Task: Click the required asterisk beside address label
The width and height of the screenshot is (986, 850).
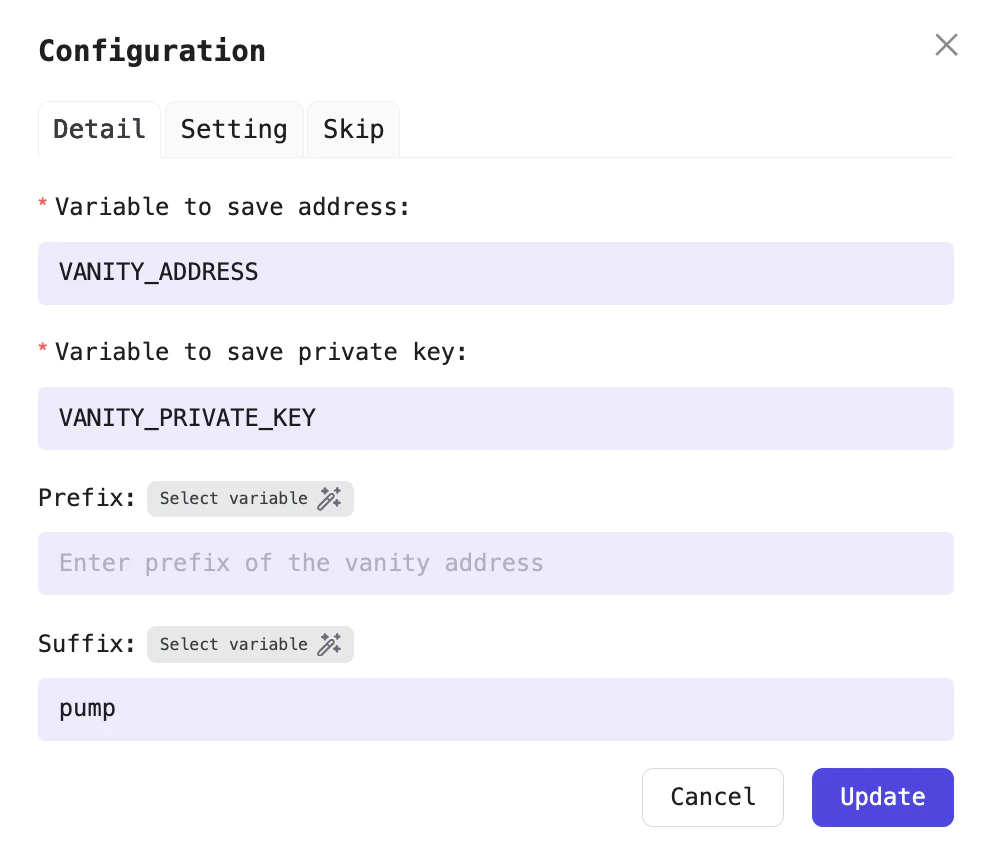Action: point(42,205)
